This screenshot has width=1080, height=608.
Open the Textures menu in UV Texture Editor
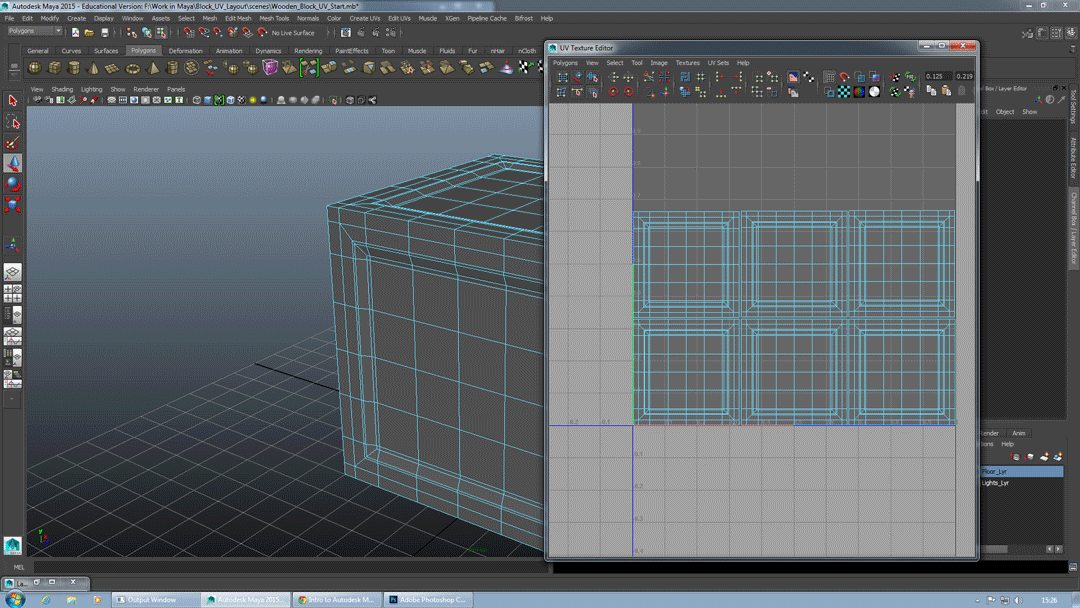tap(687, 62)
